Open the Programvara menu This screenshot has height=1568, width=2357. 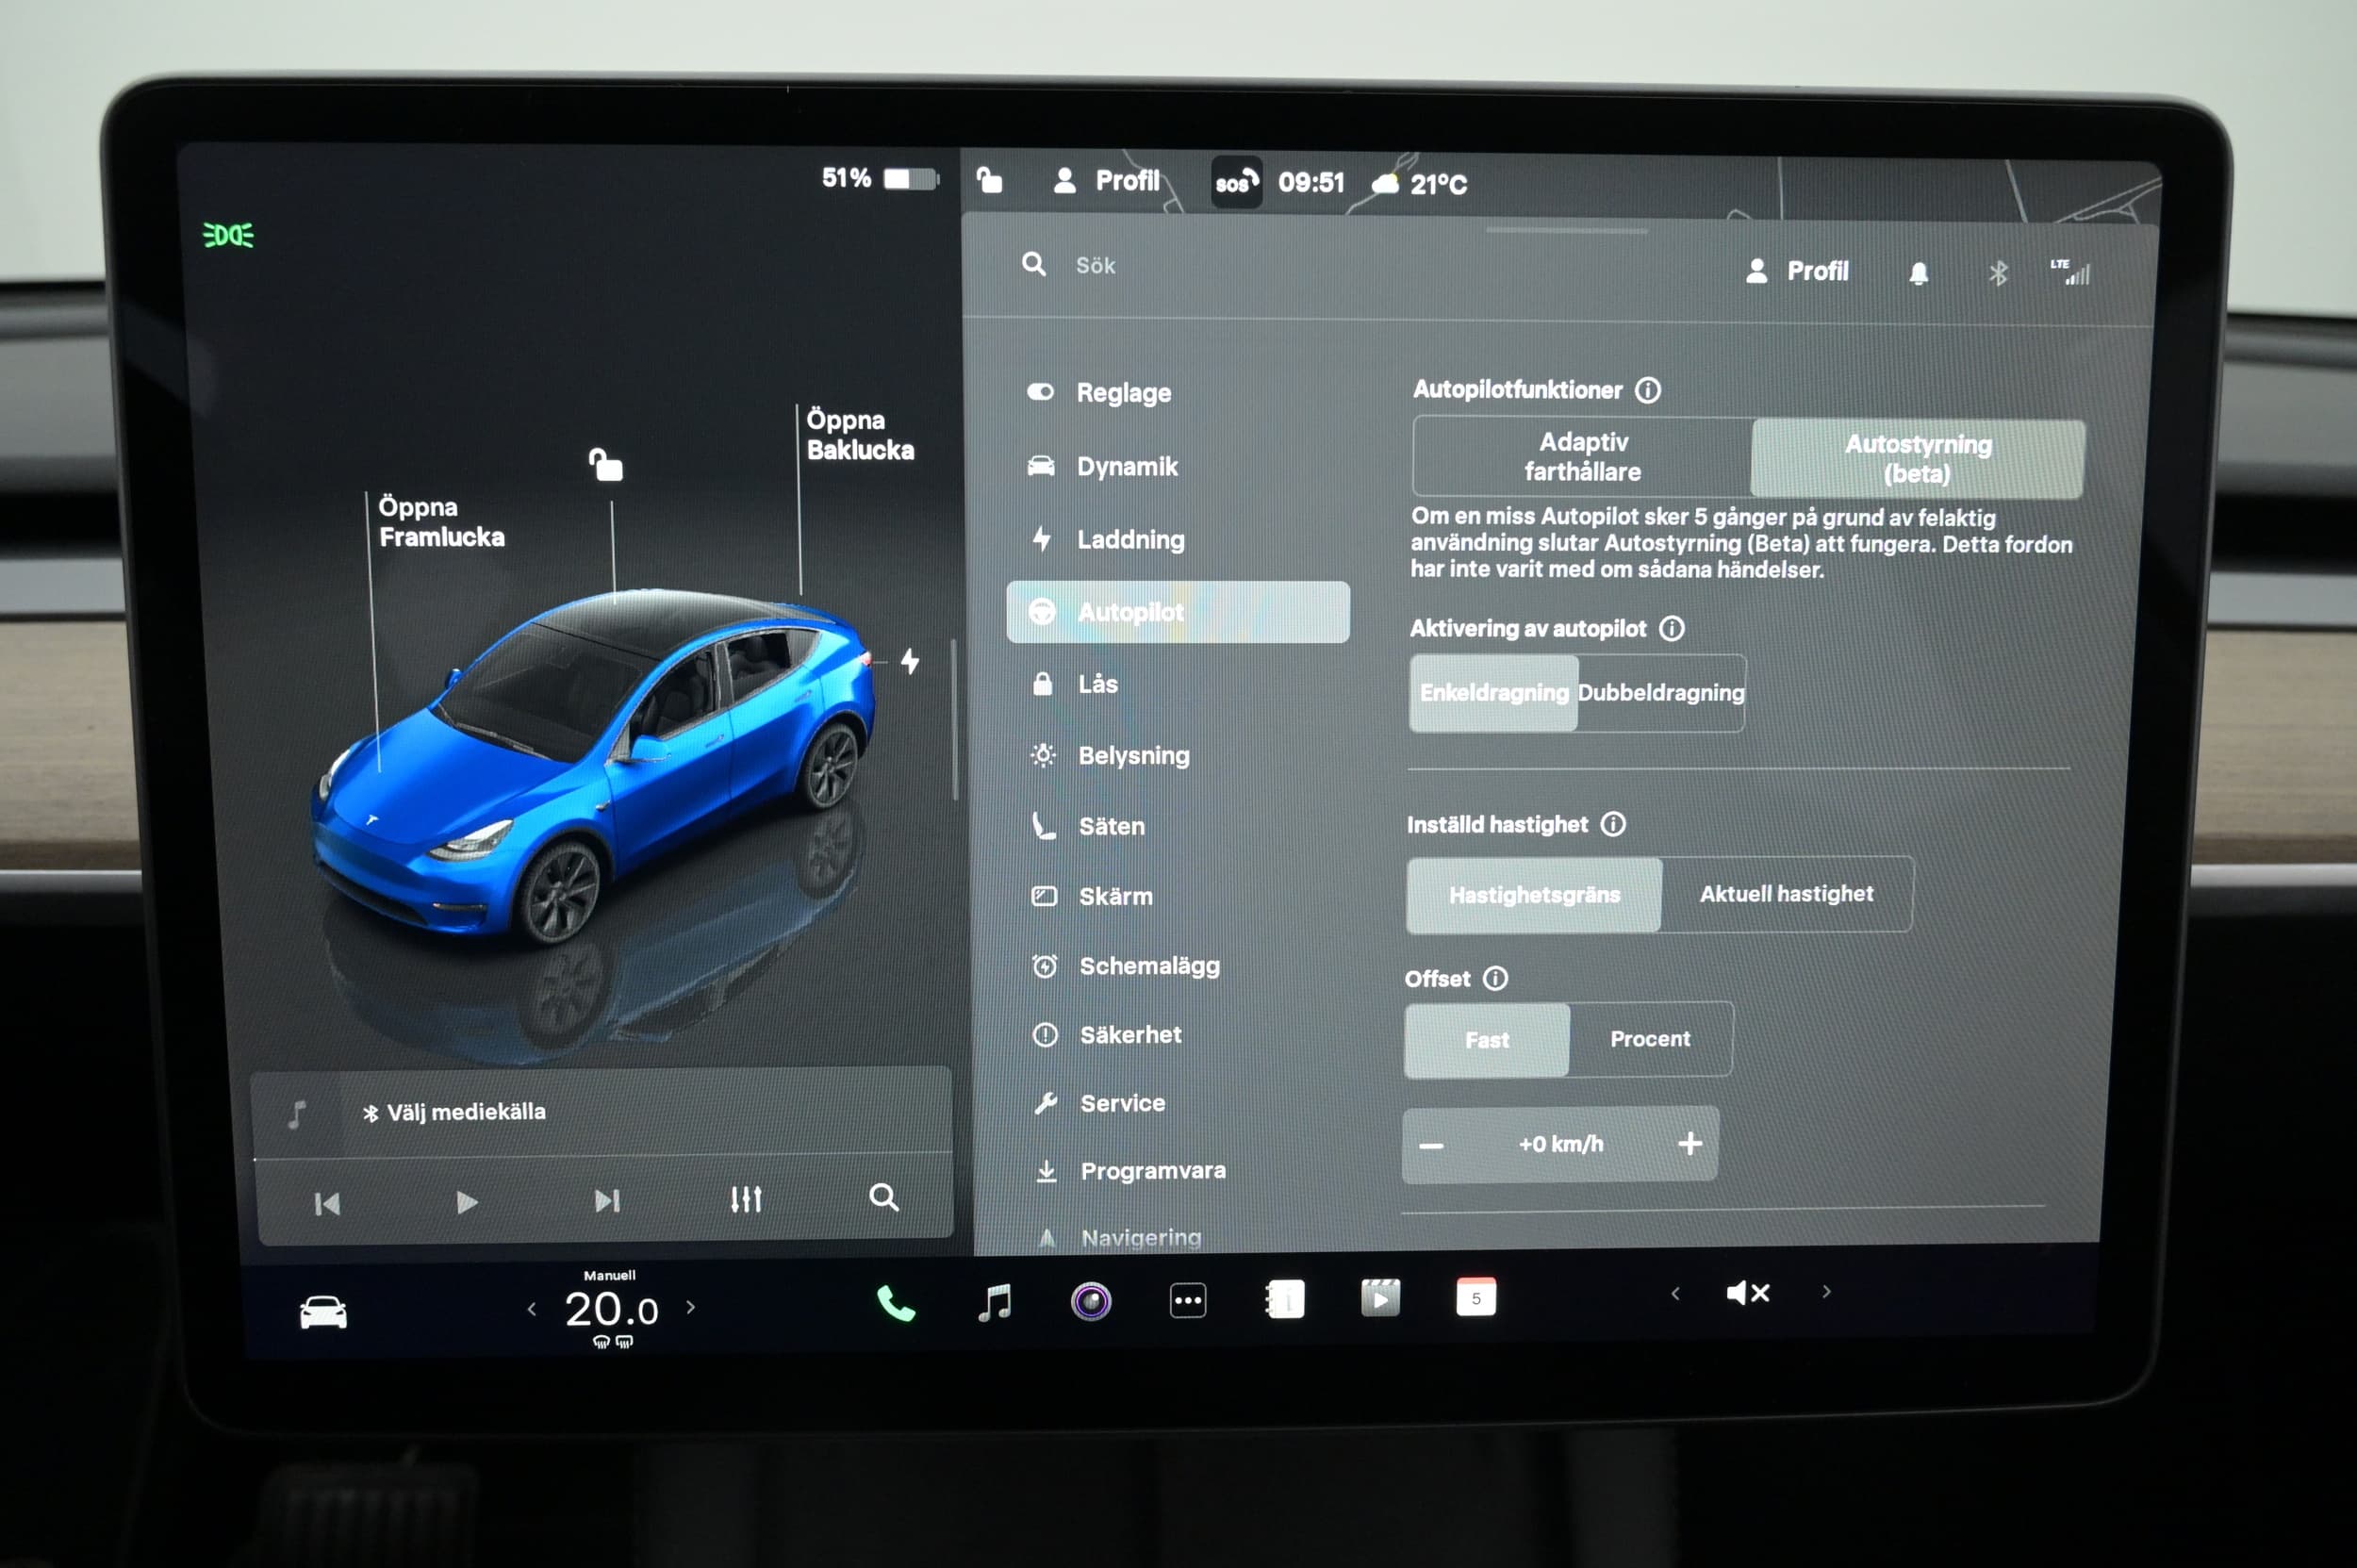click(x=1130, y=1170)
